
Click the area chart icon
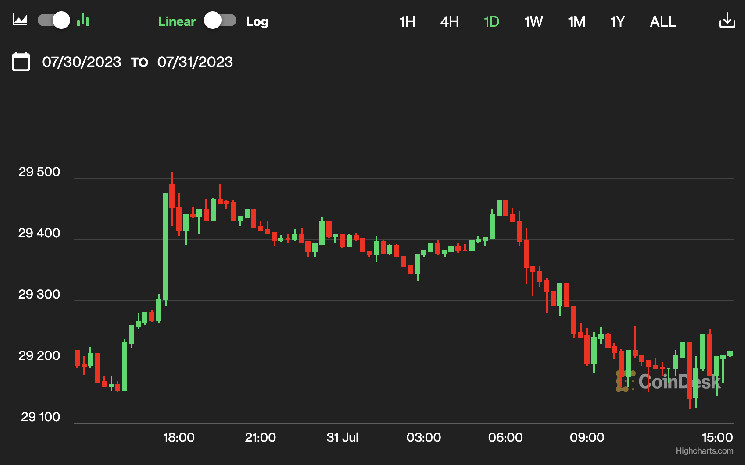point(21,20)
